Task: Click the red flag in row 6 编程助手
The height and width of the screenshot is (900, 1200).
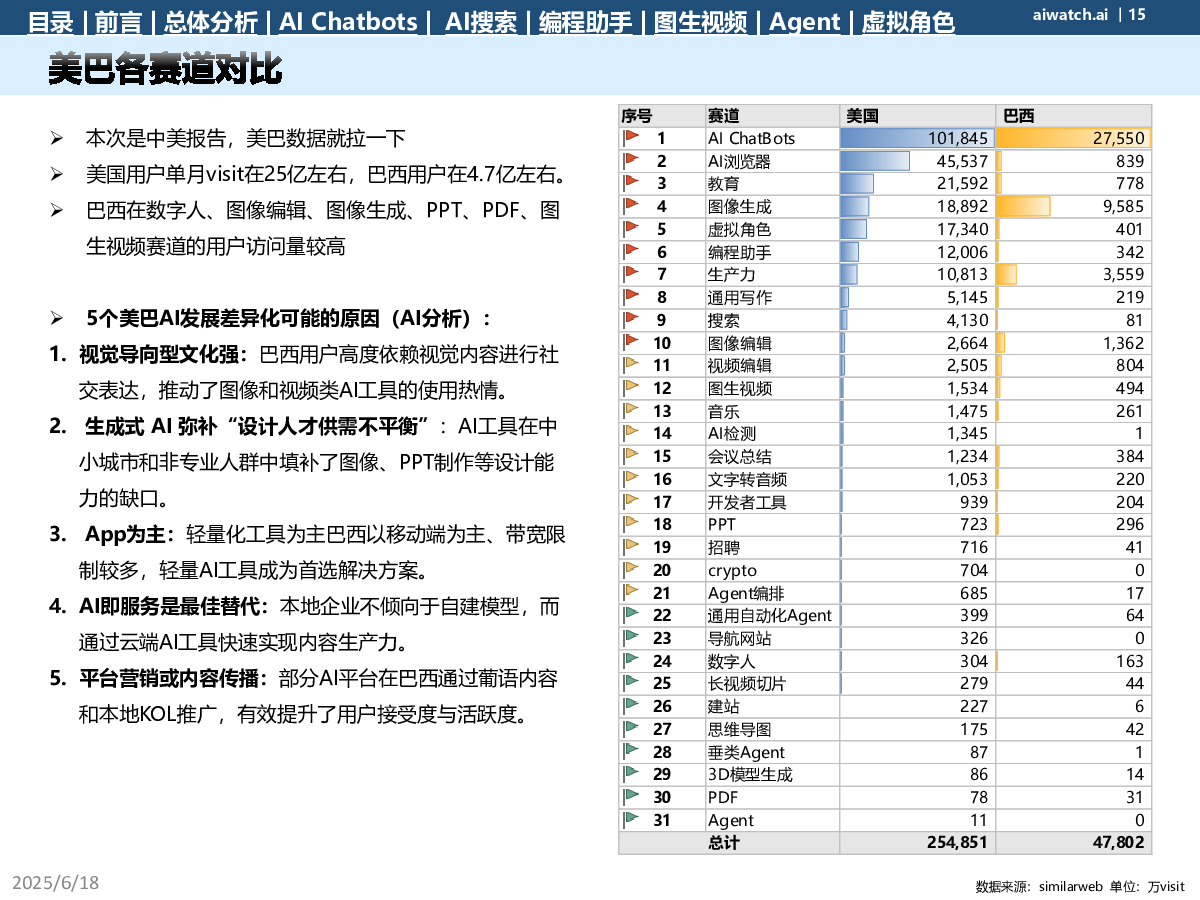Action: [631, 251]
